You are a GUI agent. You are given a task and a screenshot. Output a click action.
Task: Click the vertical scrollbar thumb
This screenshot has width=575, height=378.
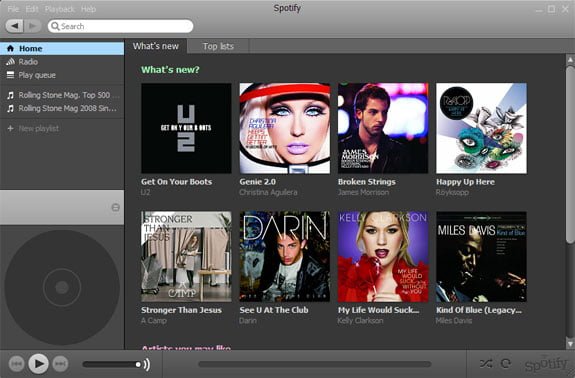pyautogui.click(x=570, y=154)
